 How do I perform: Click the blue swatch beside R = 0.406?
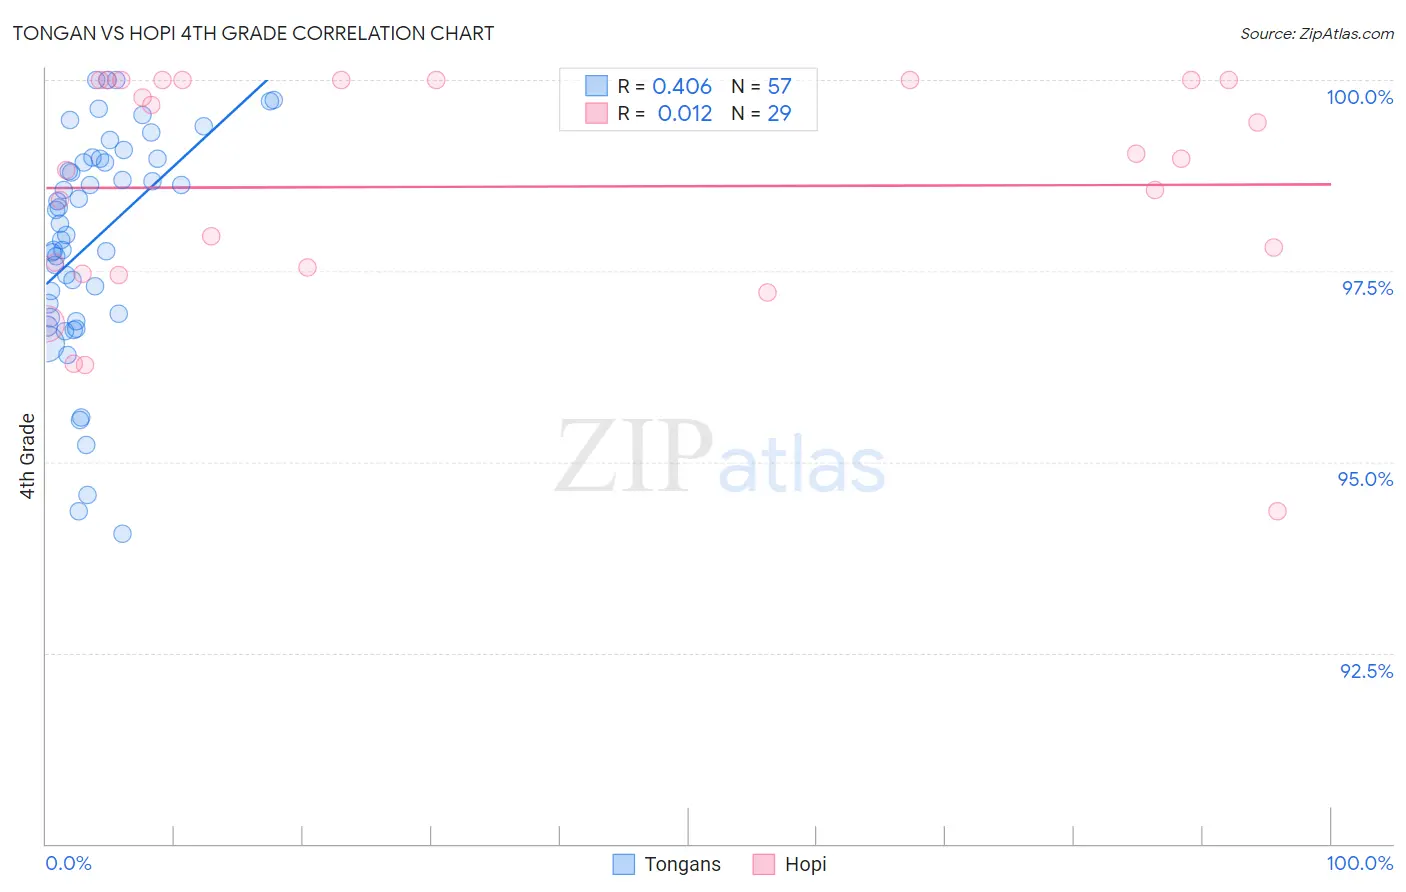pyautogui.click(x=596, y=86)
